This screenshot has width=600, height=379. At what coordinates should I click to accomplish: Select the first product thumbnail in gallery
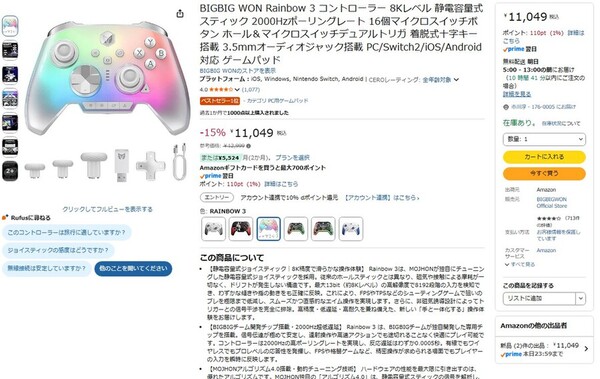pyautogui.click(x=10, y=26)
